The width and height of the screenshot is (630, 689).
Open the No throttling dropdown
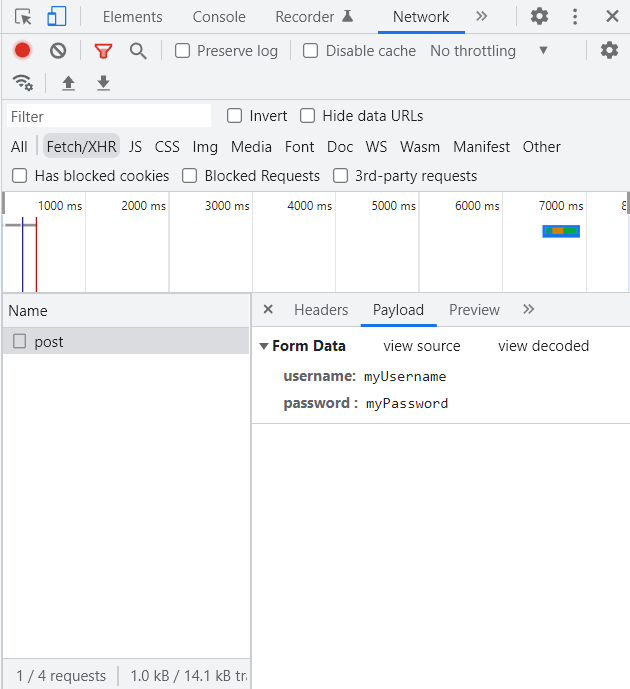point(489,51)
